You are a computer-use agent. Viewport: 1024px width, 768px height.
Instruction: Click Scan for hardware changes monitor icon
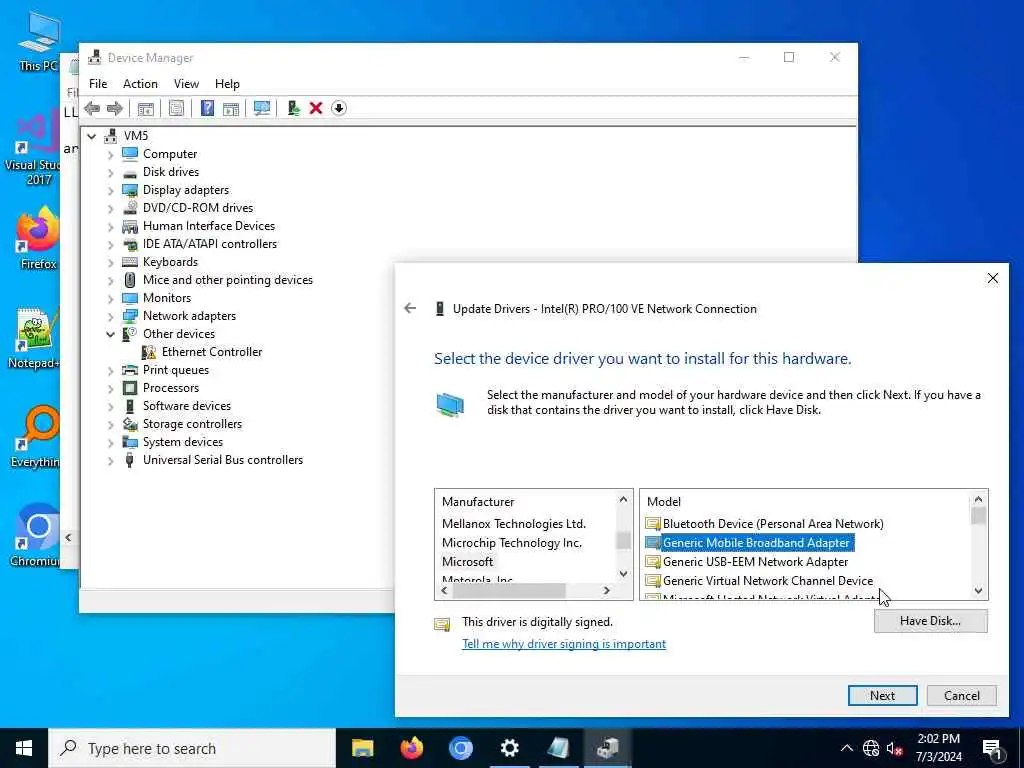point(262,108)
